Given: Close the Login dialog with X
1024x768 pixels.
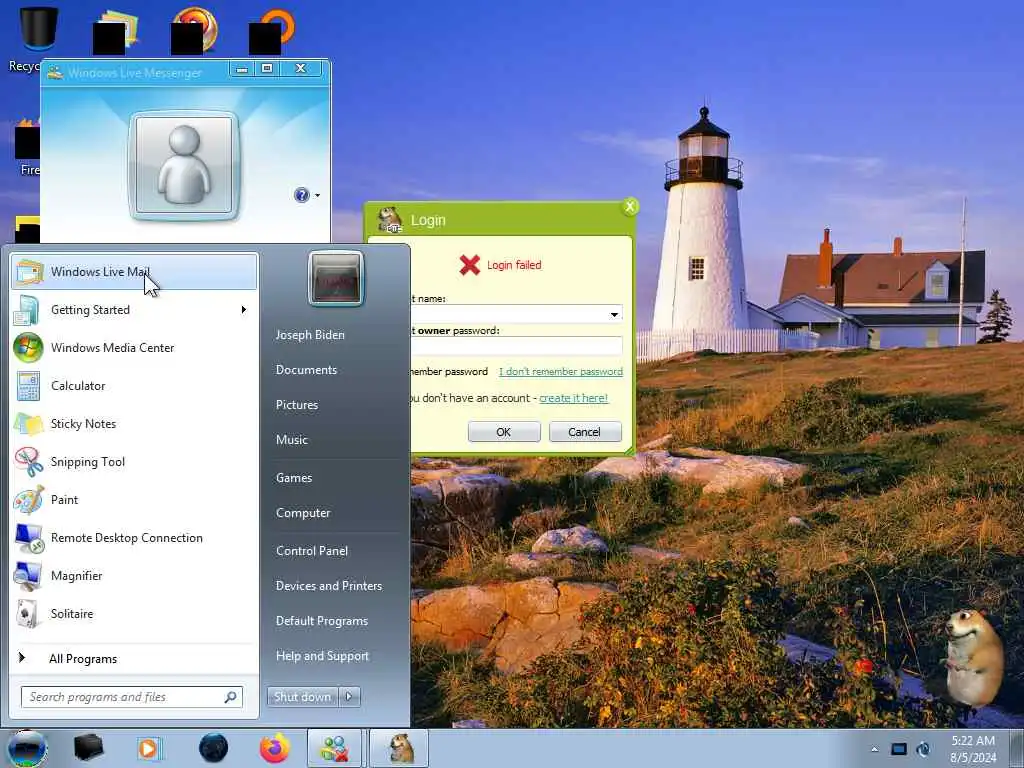Looking at the screenshot, I should (x=630, y=207).
